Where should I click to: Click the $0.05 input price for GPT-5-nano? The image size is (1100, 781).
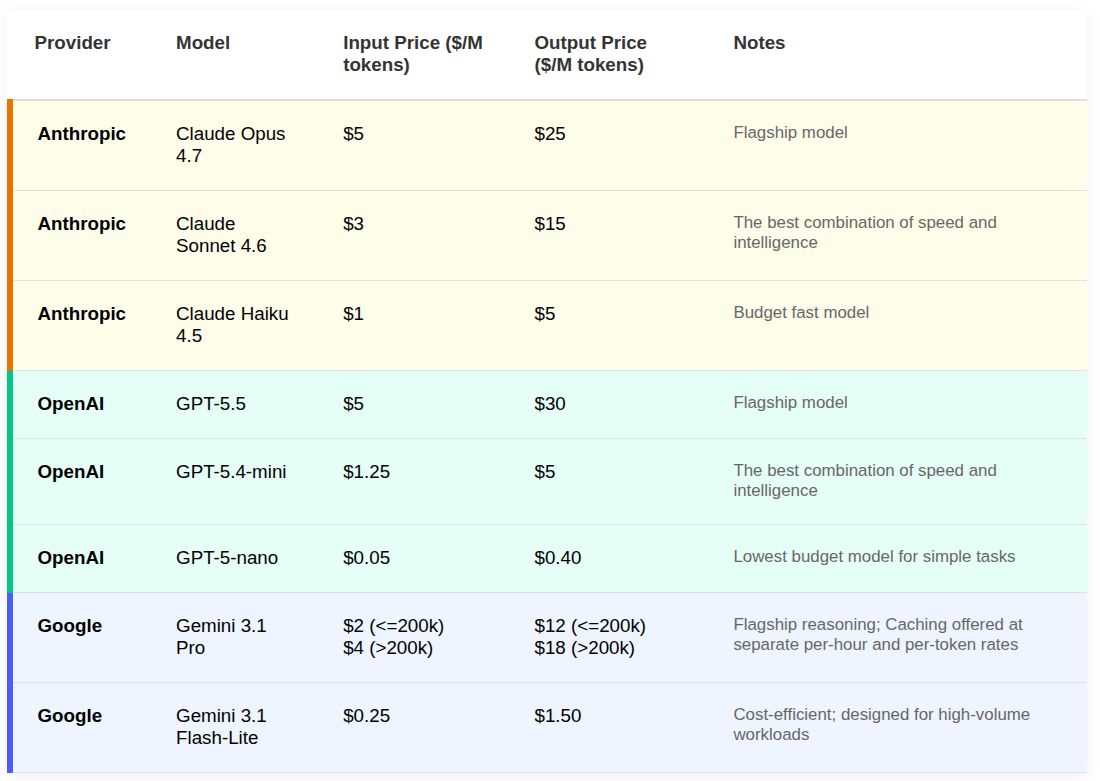coord(366,558)
